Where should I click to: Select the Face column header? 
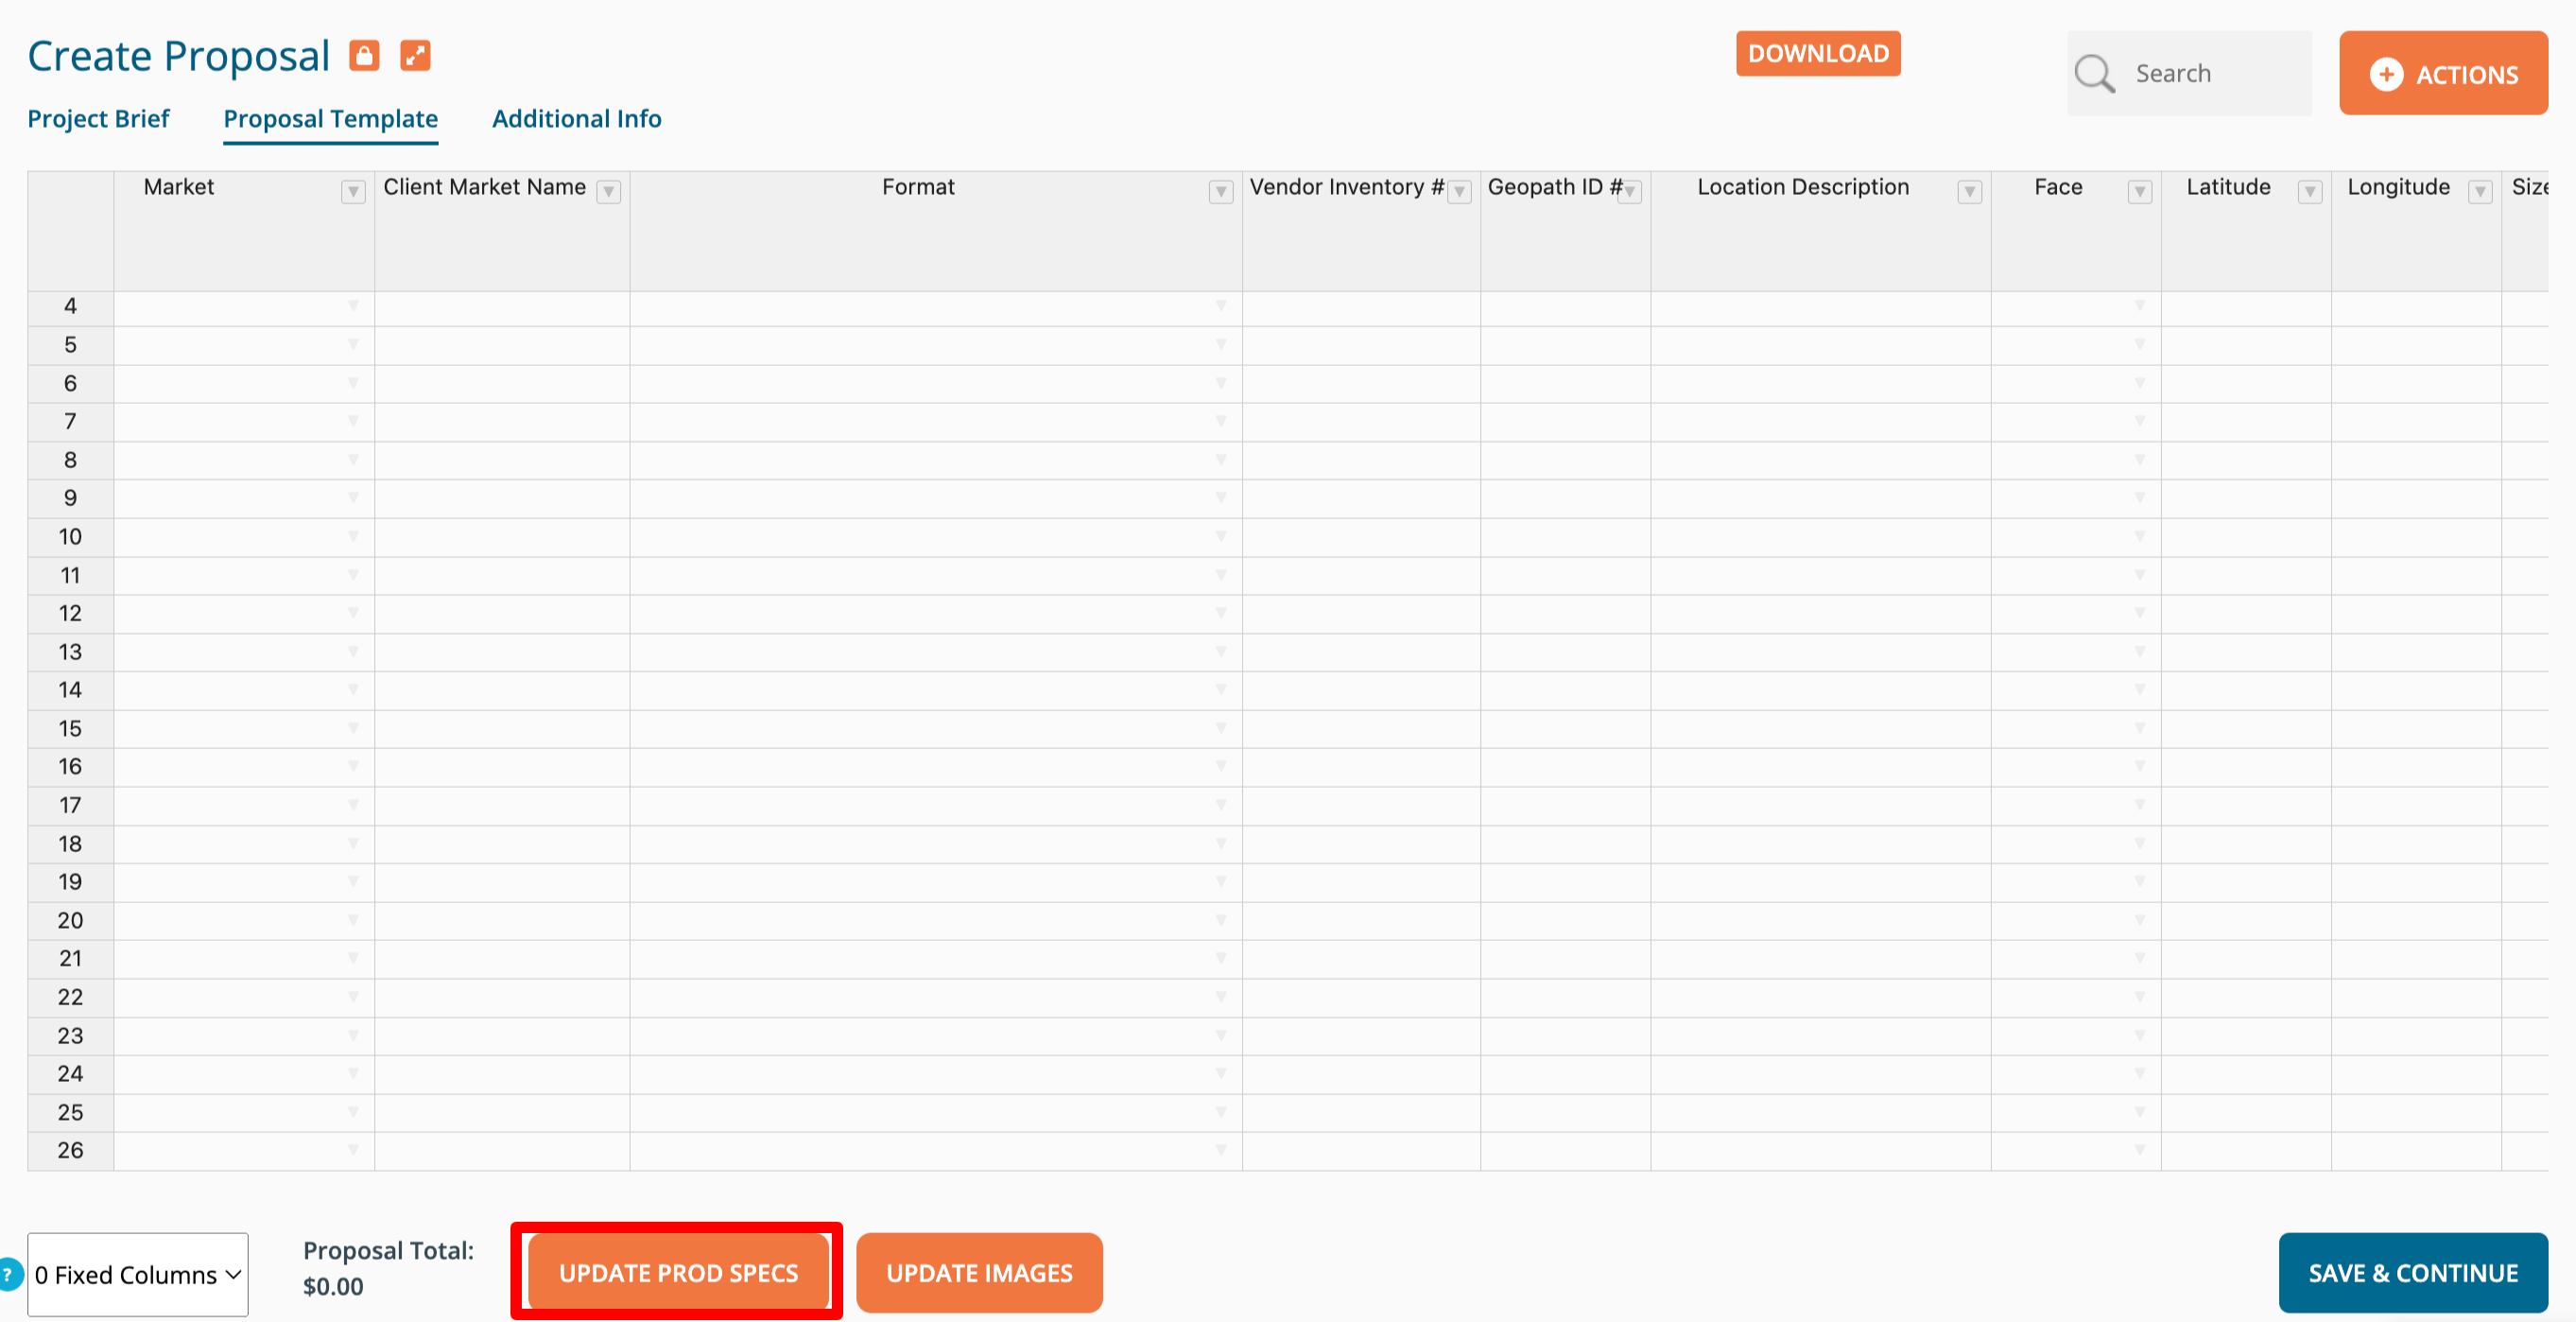(x=2076, y=231)
